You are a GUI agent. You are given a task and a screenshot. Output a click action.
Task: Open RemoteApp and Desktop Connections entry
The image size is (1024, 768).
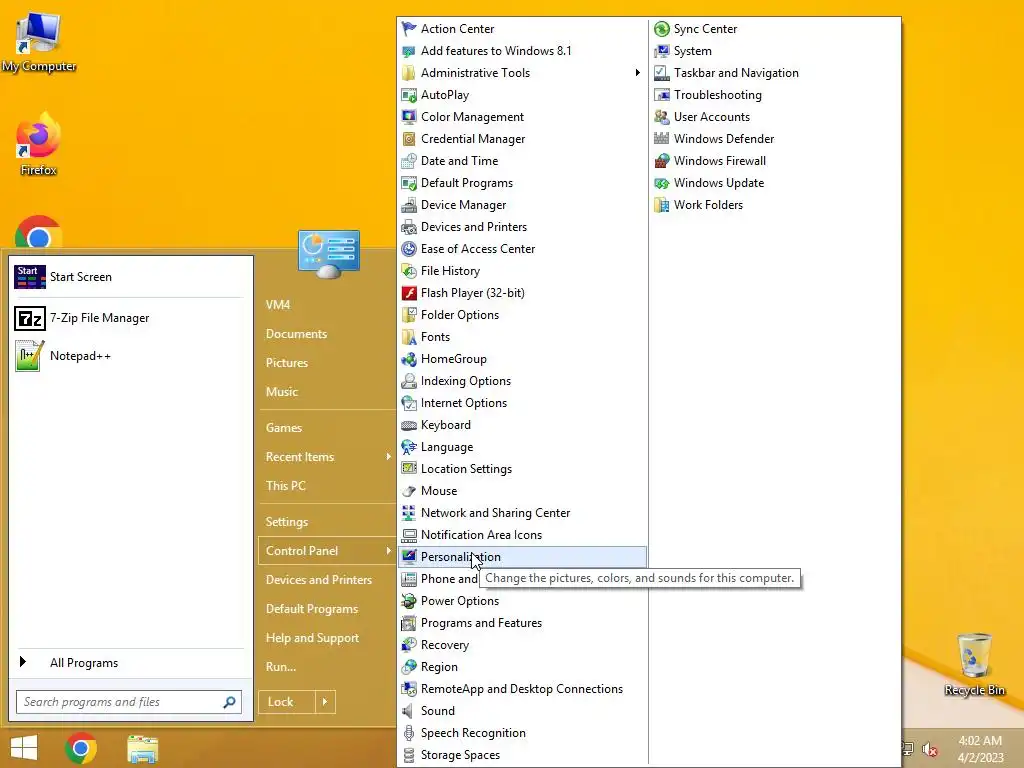pos(522,689)
